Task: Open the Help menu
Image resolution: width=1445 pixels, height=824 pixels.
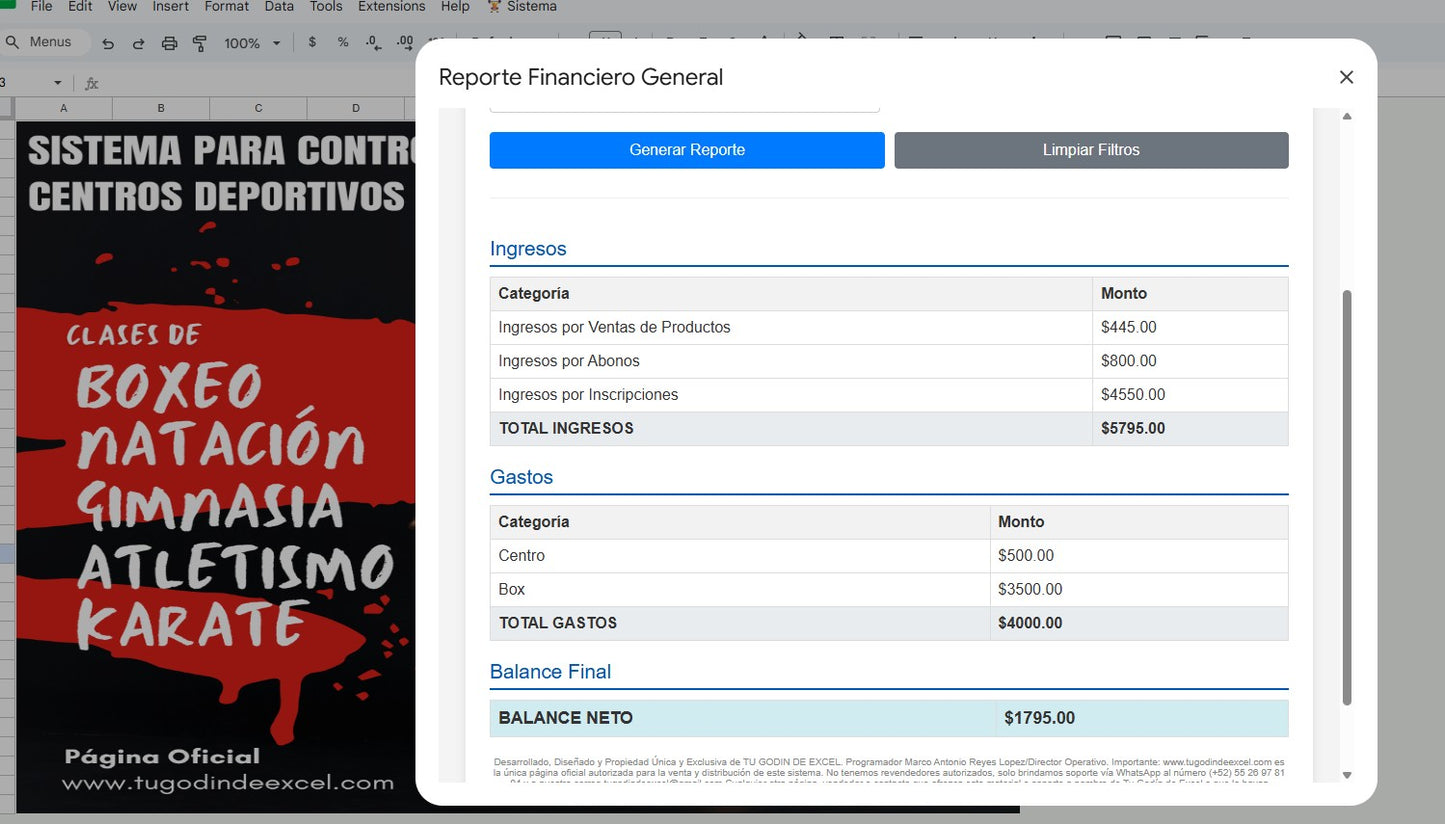Action: click(455, 7)
